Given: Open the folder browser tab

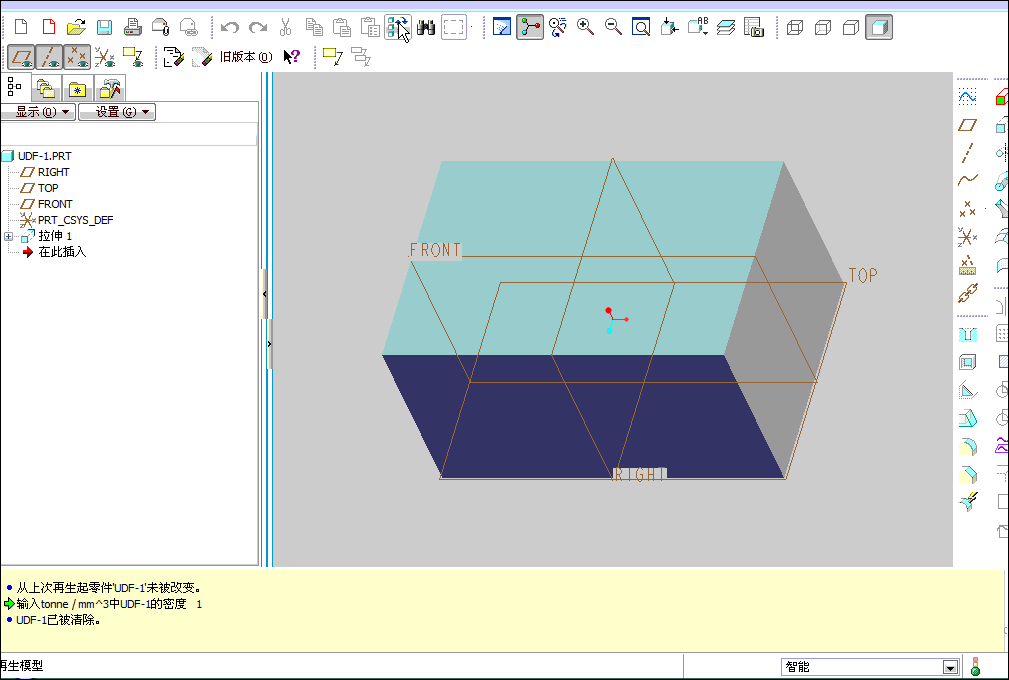Looking at the screenshot, I should click(x=46, y=88).
